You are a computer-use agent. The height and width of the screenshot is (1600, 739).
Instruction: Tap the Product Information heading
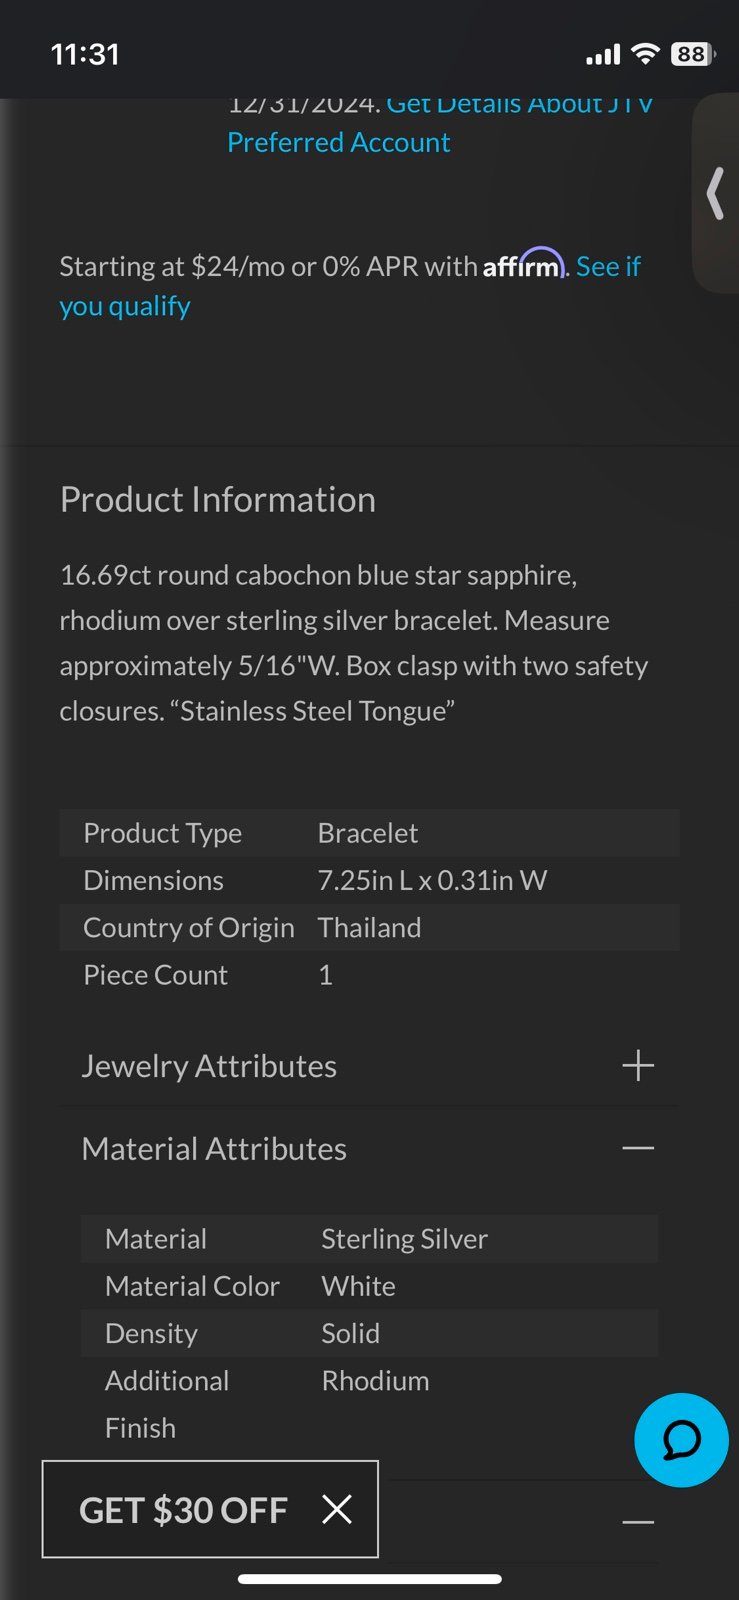pyautogui.click(x=218, y=500)
